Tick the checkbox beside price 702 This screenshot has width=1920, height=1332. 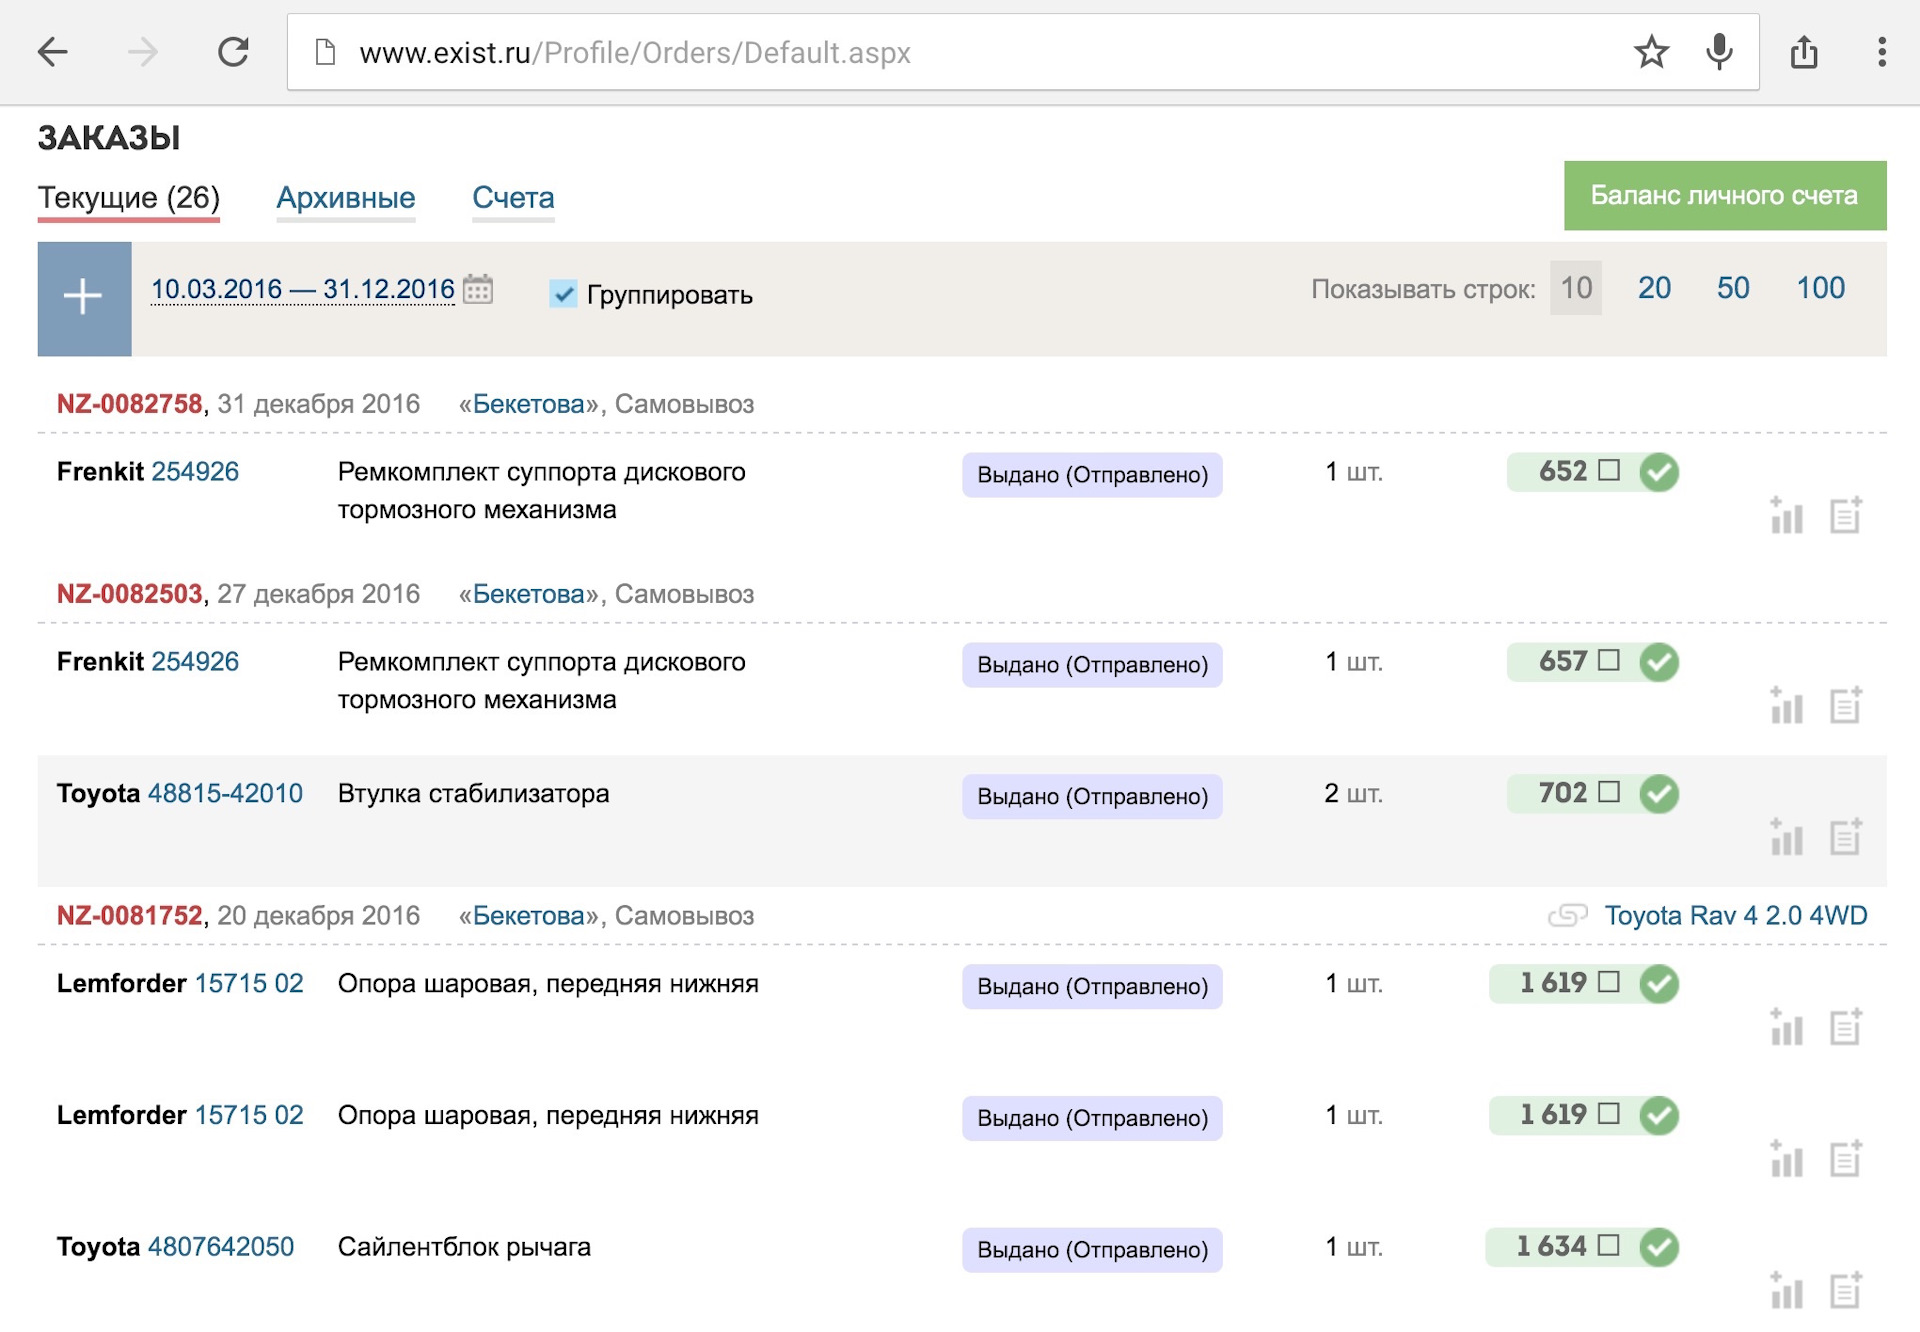1608,792
